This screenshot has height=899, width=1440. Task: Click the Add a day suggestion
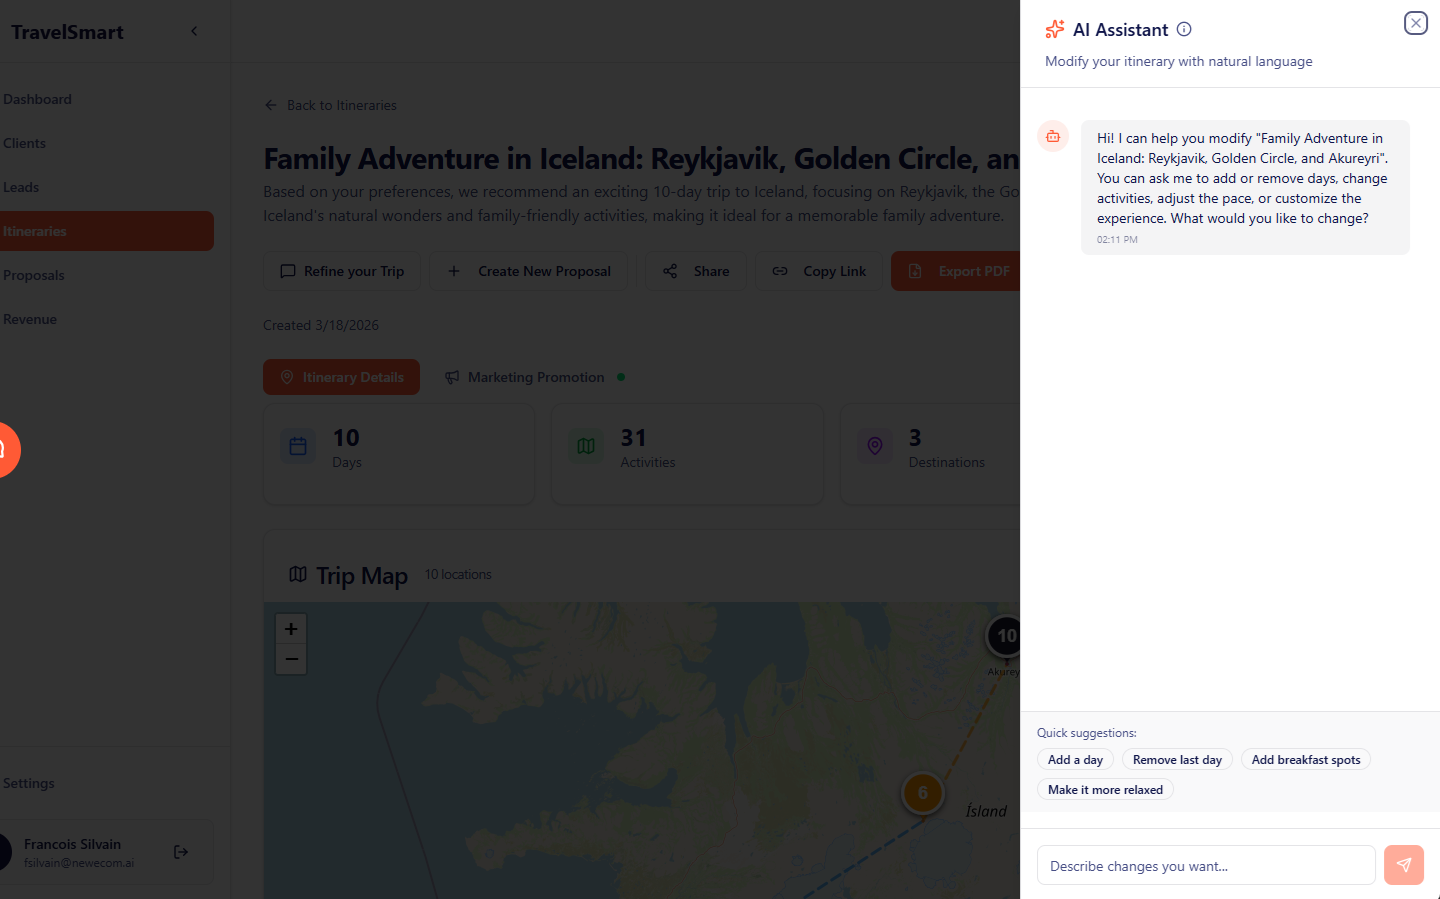(x=1075, y=760)
